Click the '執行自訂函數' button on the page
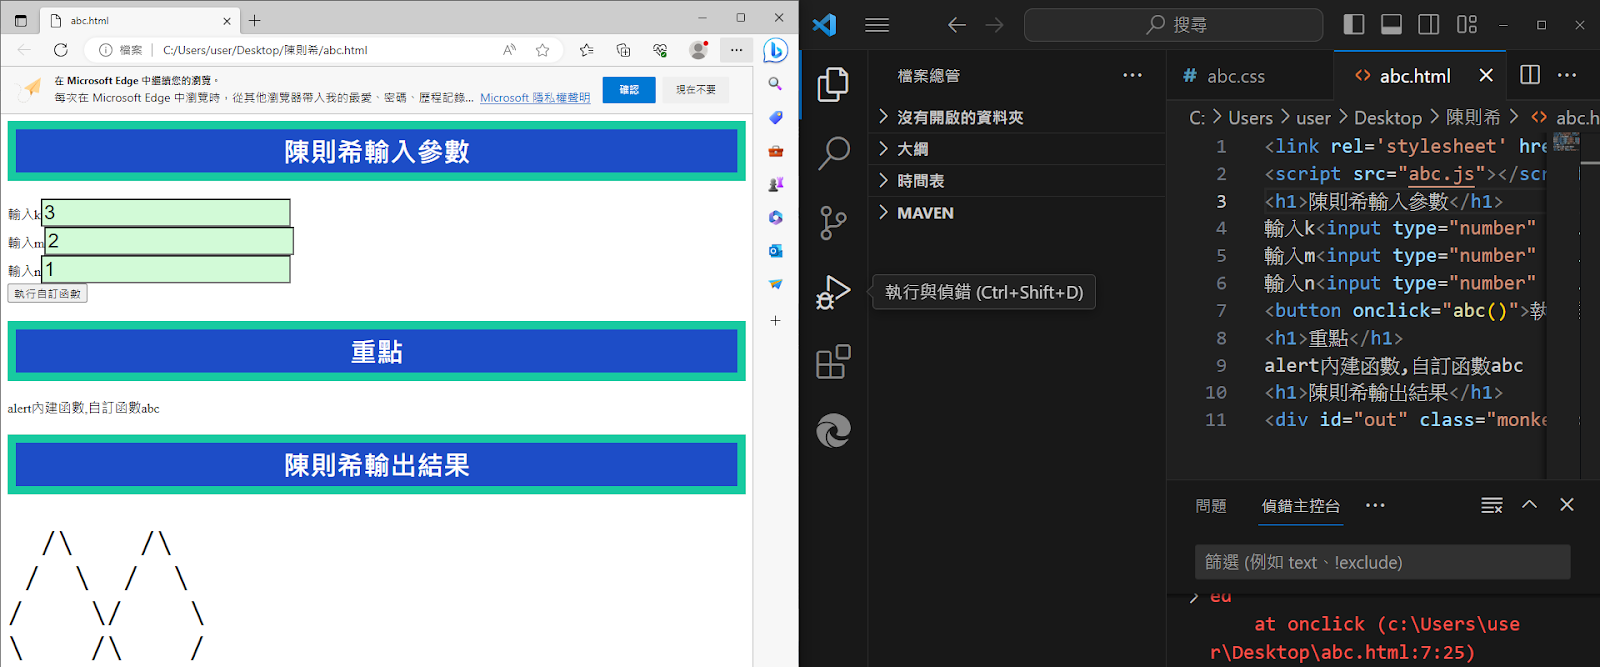The image size is (1600, 667). coord(47,294)
